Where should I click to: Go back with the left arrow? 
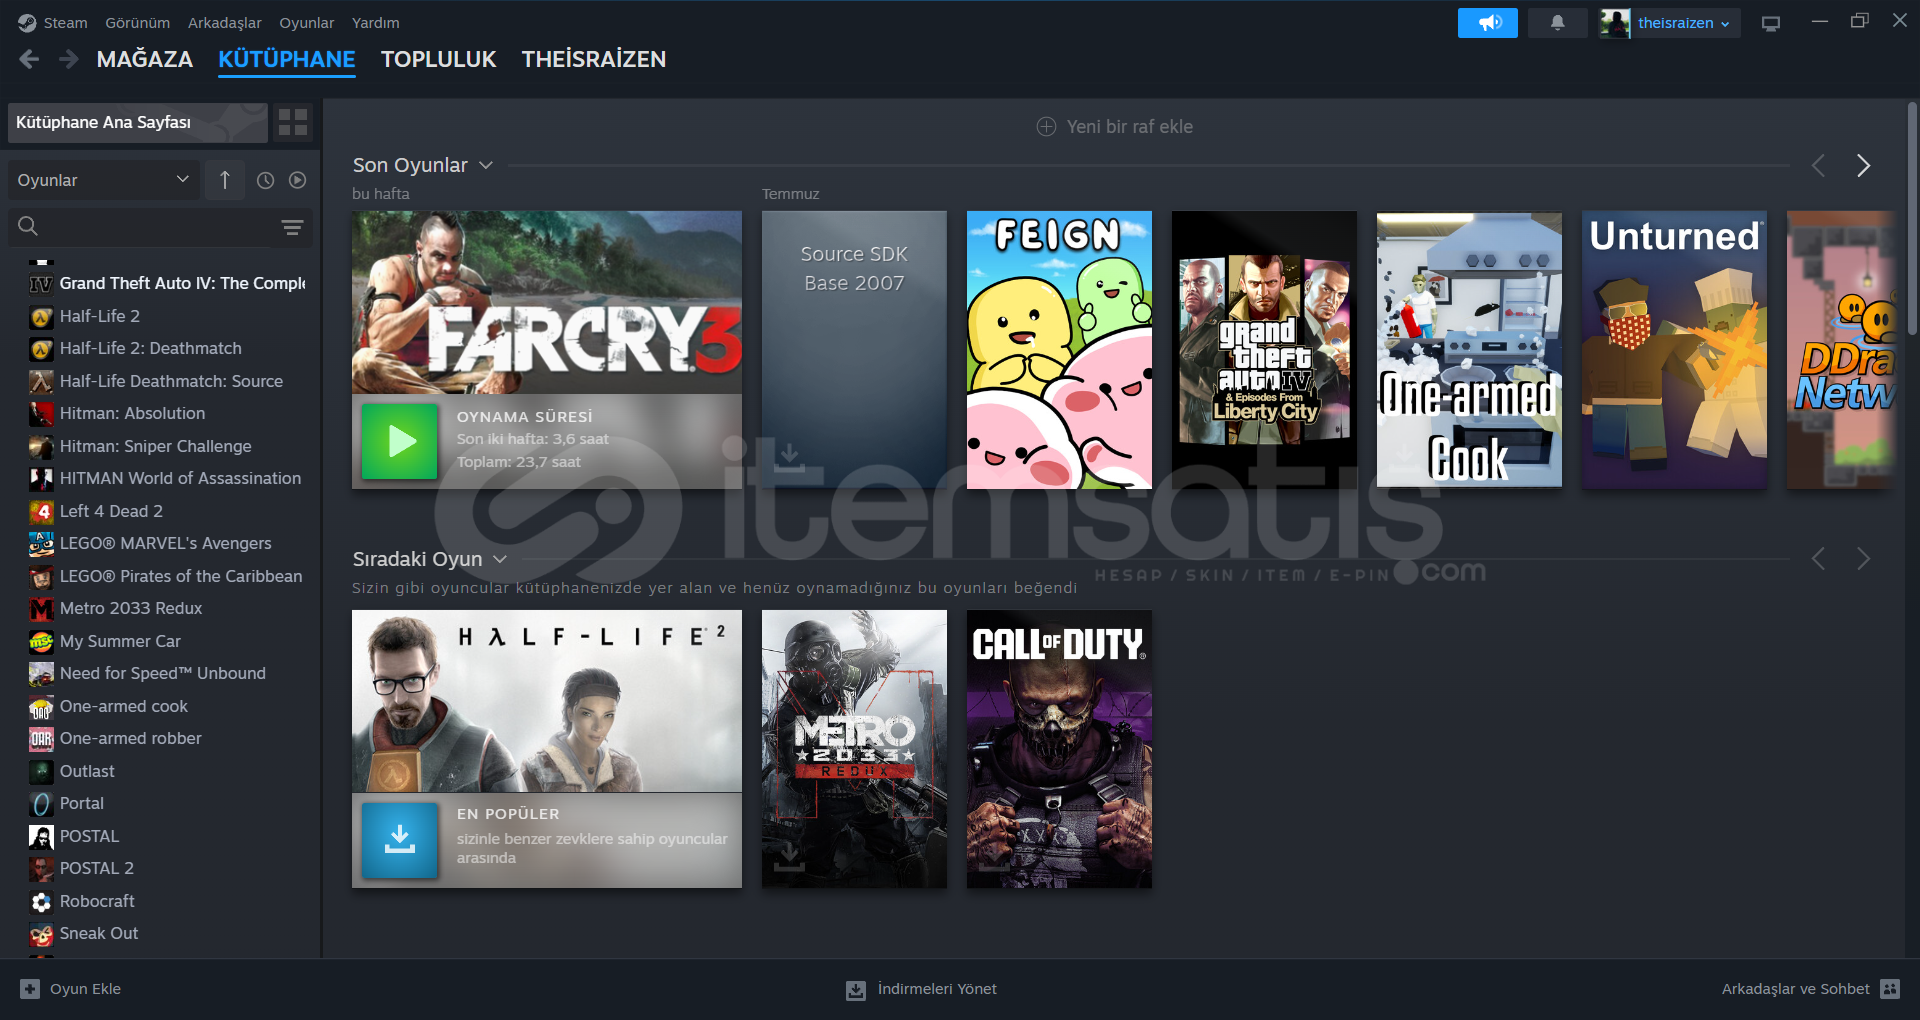29,59
